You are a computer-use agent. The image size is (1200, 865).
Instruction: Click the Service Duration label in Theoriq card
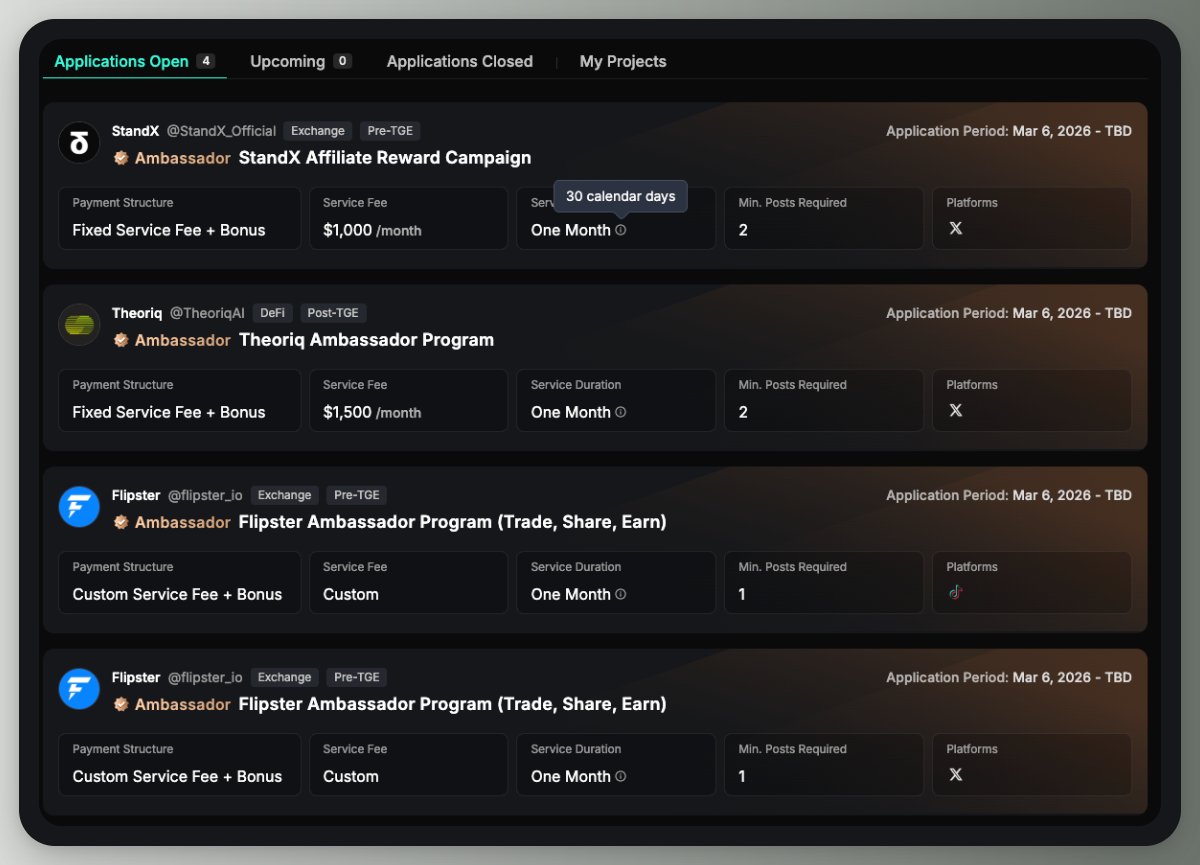pos(576,385)
